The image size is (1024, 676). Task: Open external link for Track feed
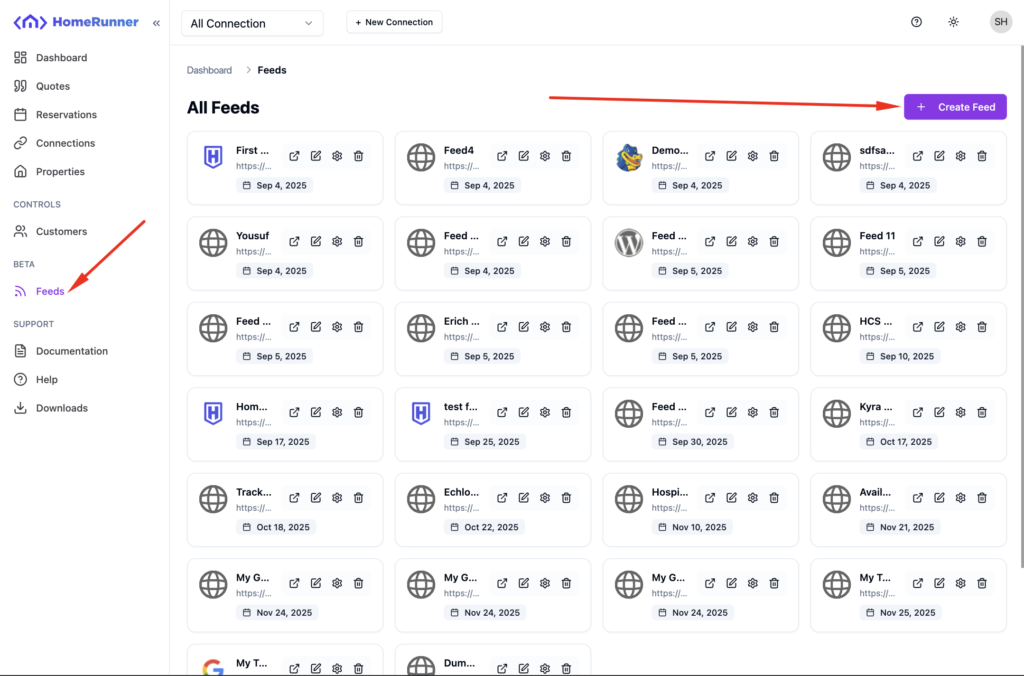[294, 498]
